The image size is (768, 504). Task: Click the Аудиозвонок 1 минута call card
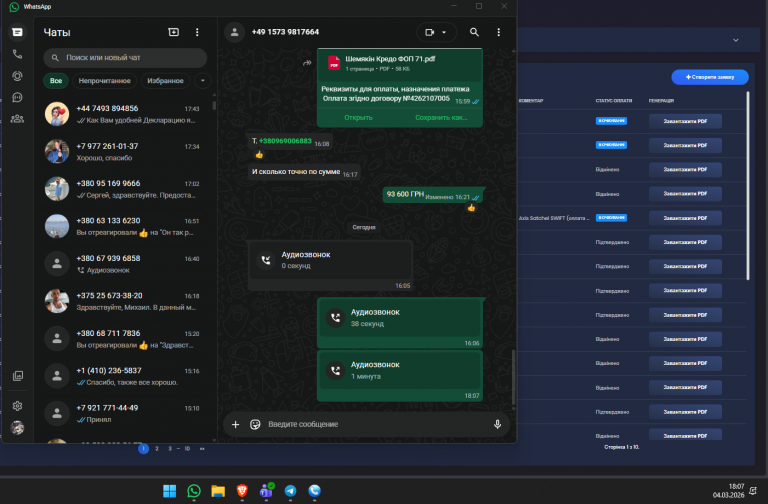coord(400,376)
